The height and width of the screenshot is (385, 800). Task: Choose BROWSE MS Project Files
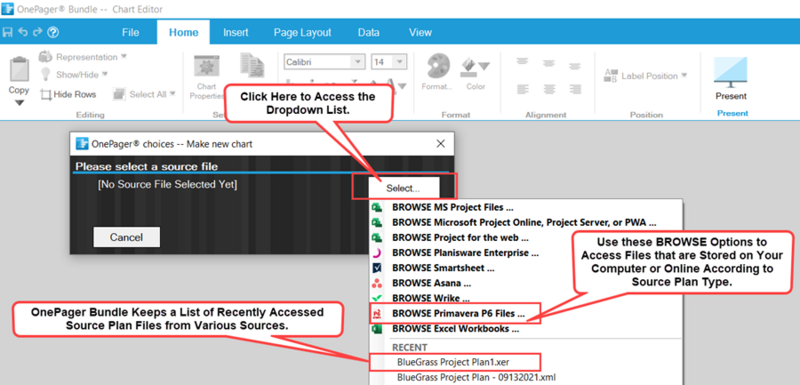click(526, 208)
